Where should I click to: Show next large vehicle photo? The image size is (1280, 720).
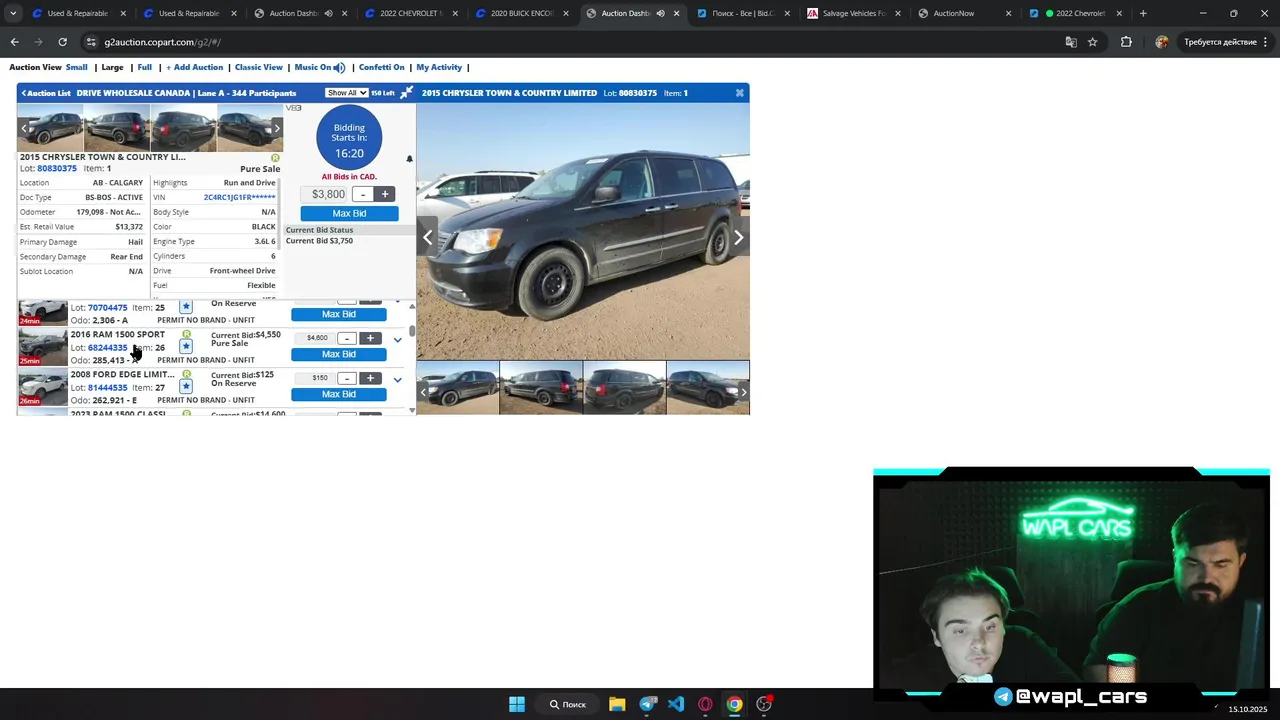[739, 237]
